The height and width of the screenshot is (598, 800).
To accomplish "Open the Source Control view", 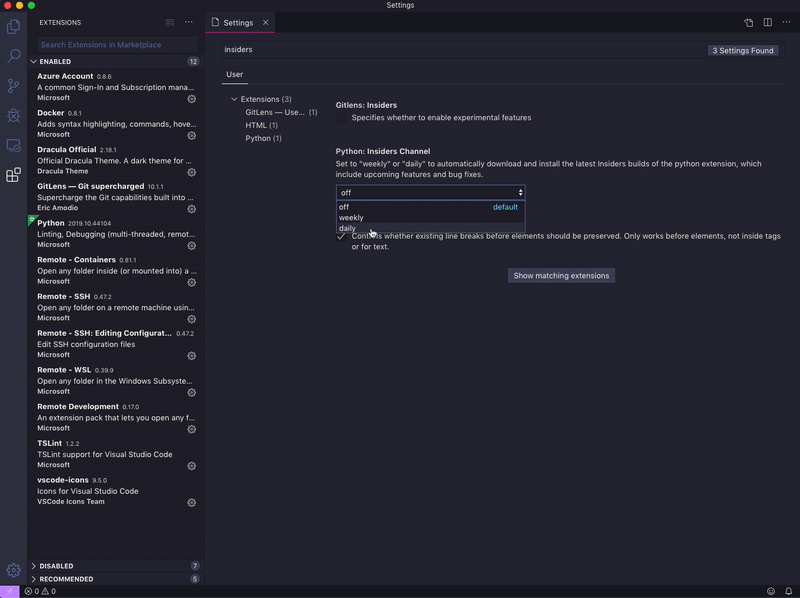I will tap(13, 86).
